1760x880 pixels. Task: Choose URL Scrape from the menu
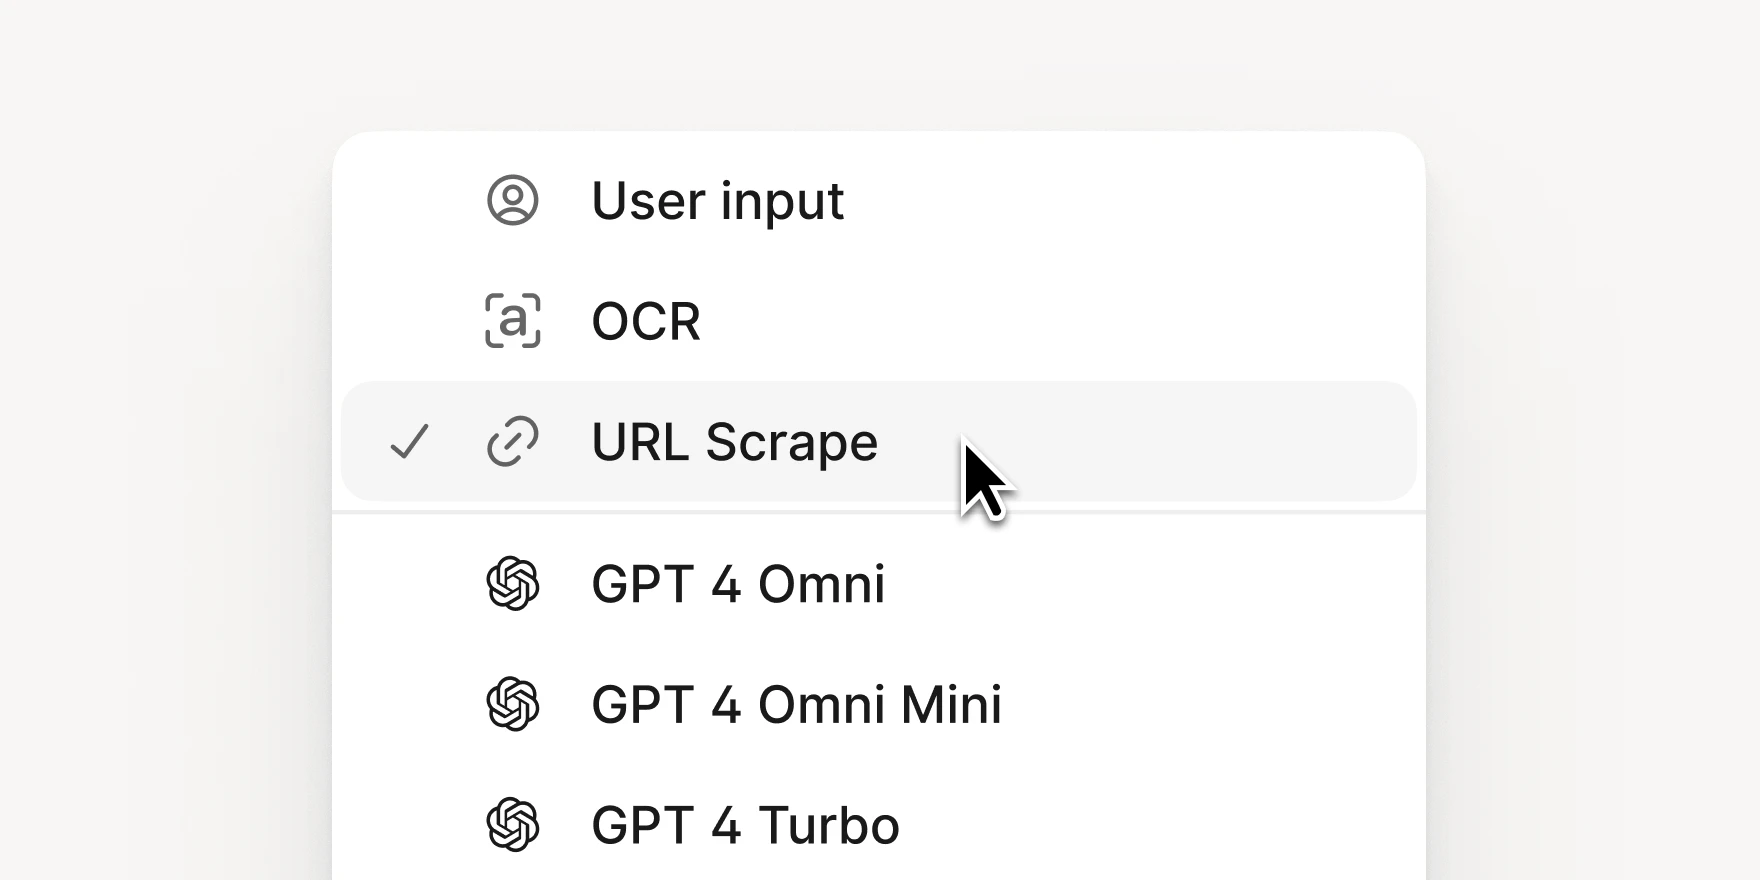pos(735,441)
